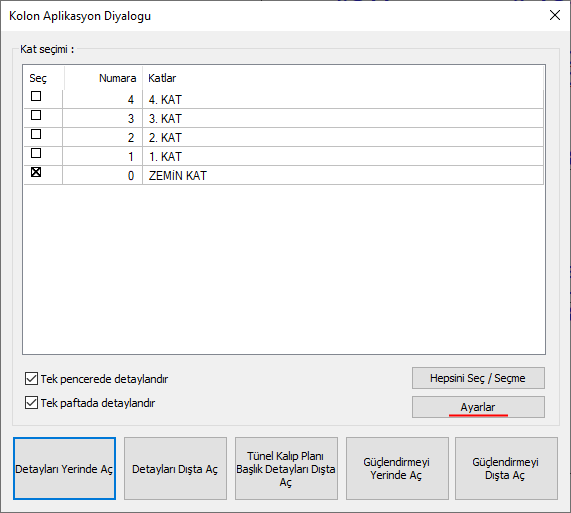Select the Katlar column header
Viewport: 571px width, 513px height.
[343, 78]
